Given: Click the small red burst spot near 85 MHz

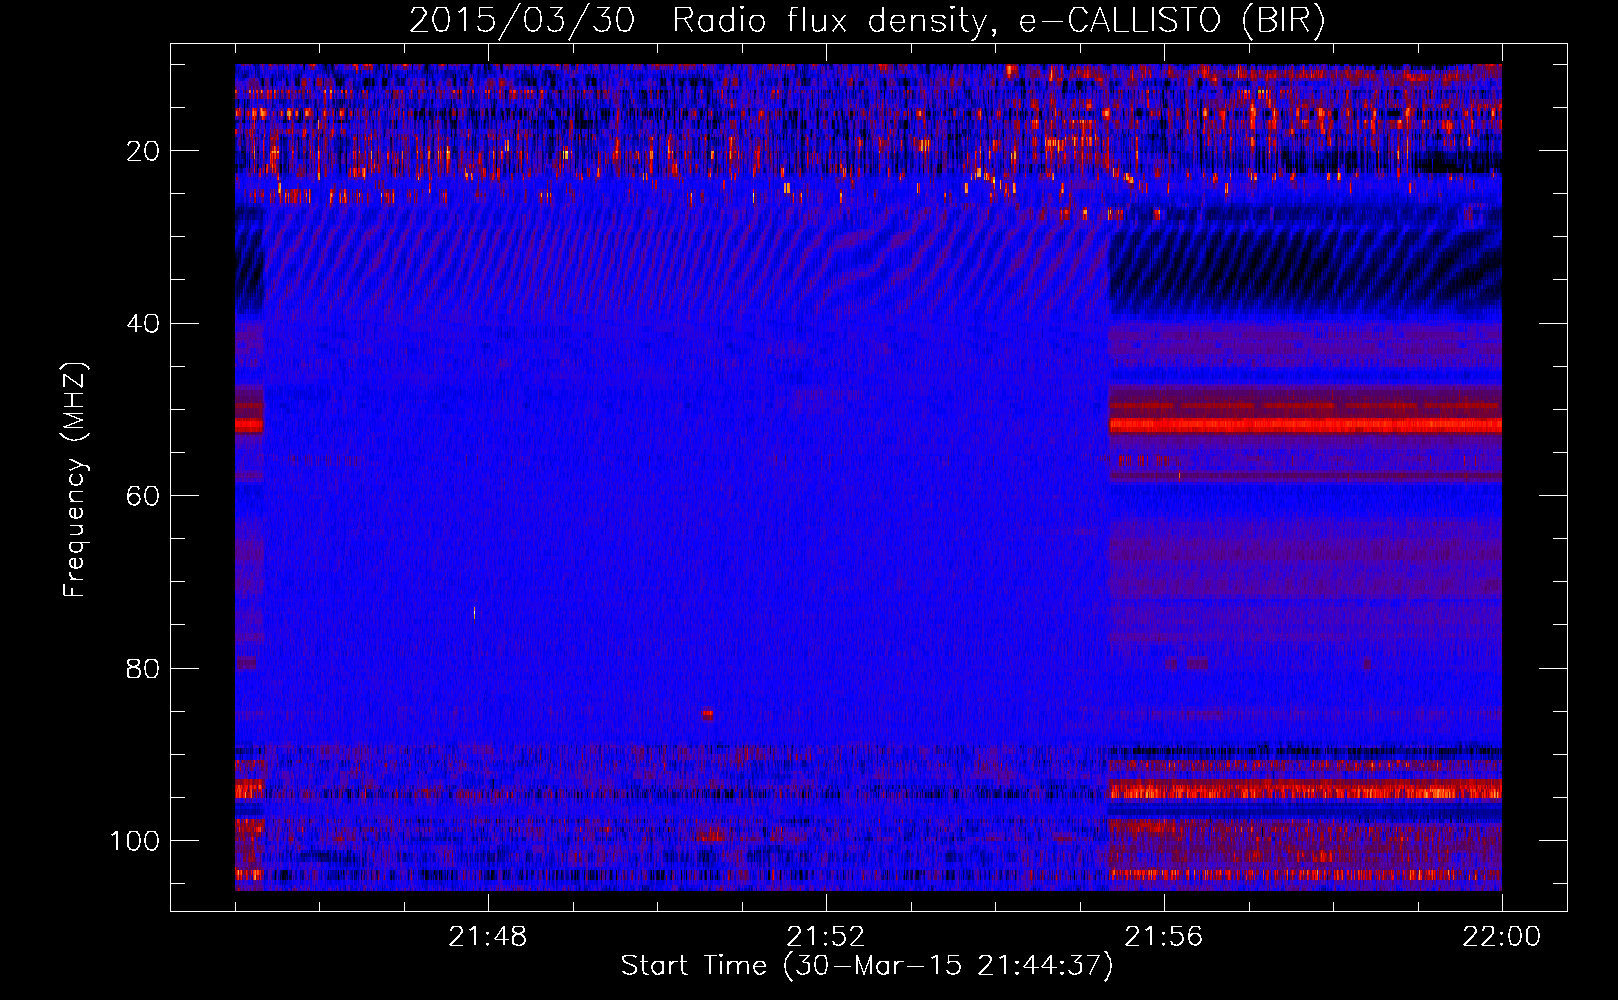Looking at the screenshot, I should pos(708,714).
